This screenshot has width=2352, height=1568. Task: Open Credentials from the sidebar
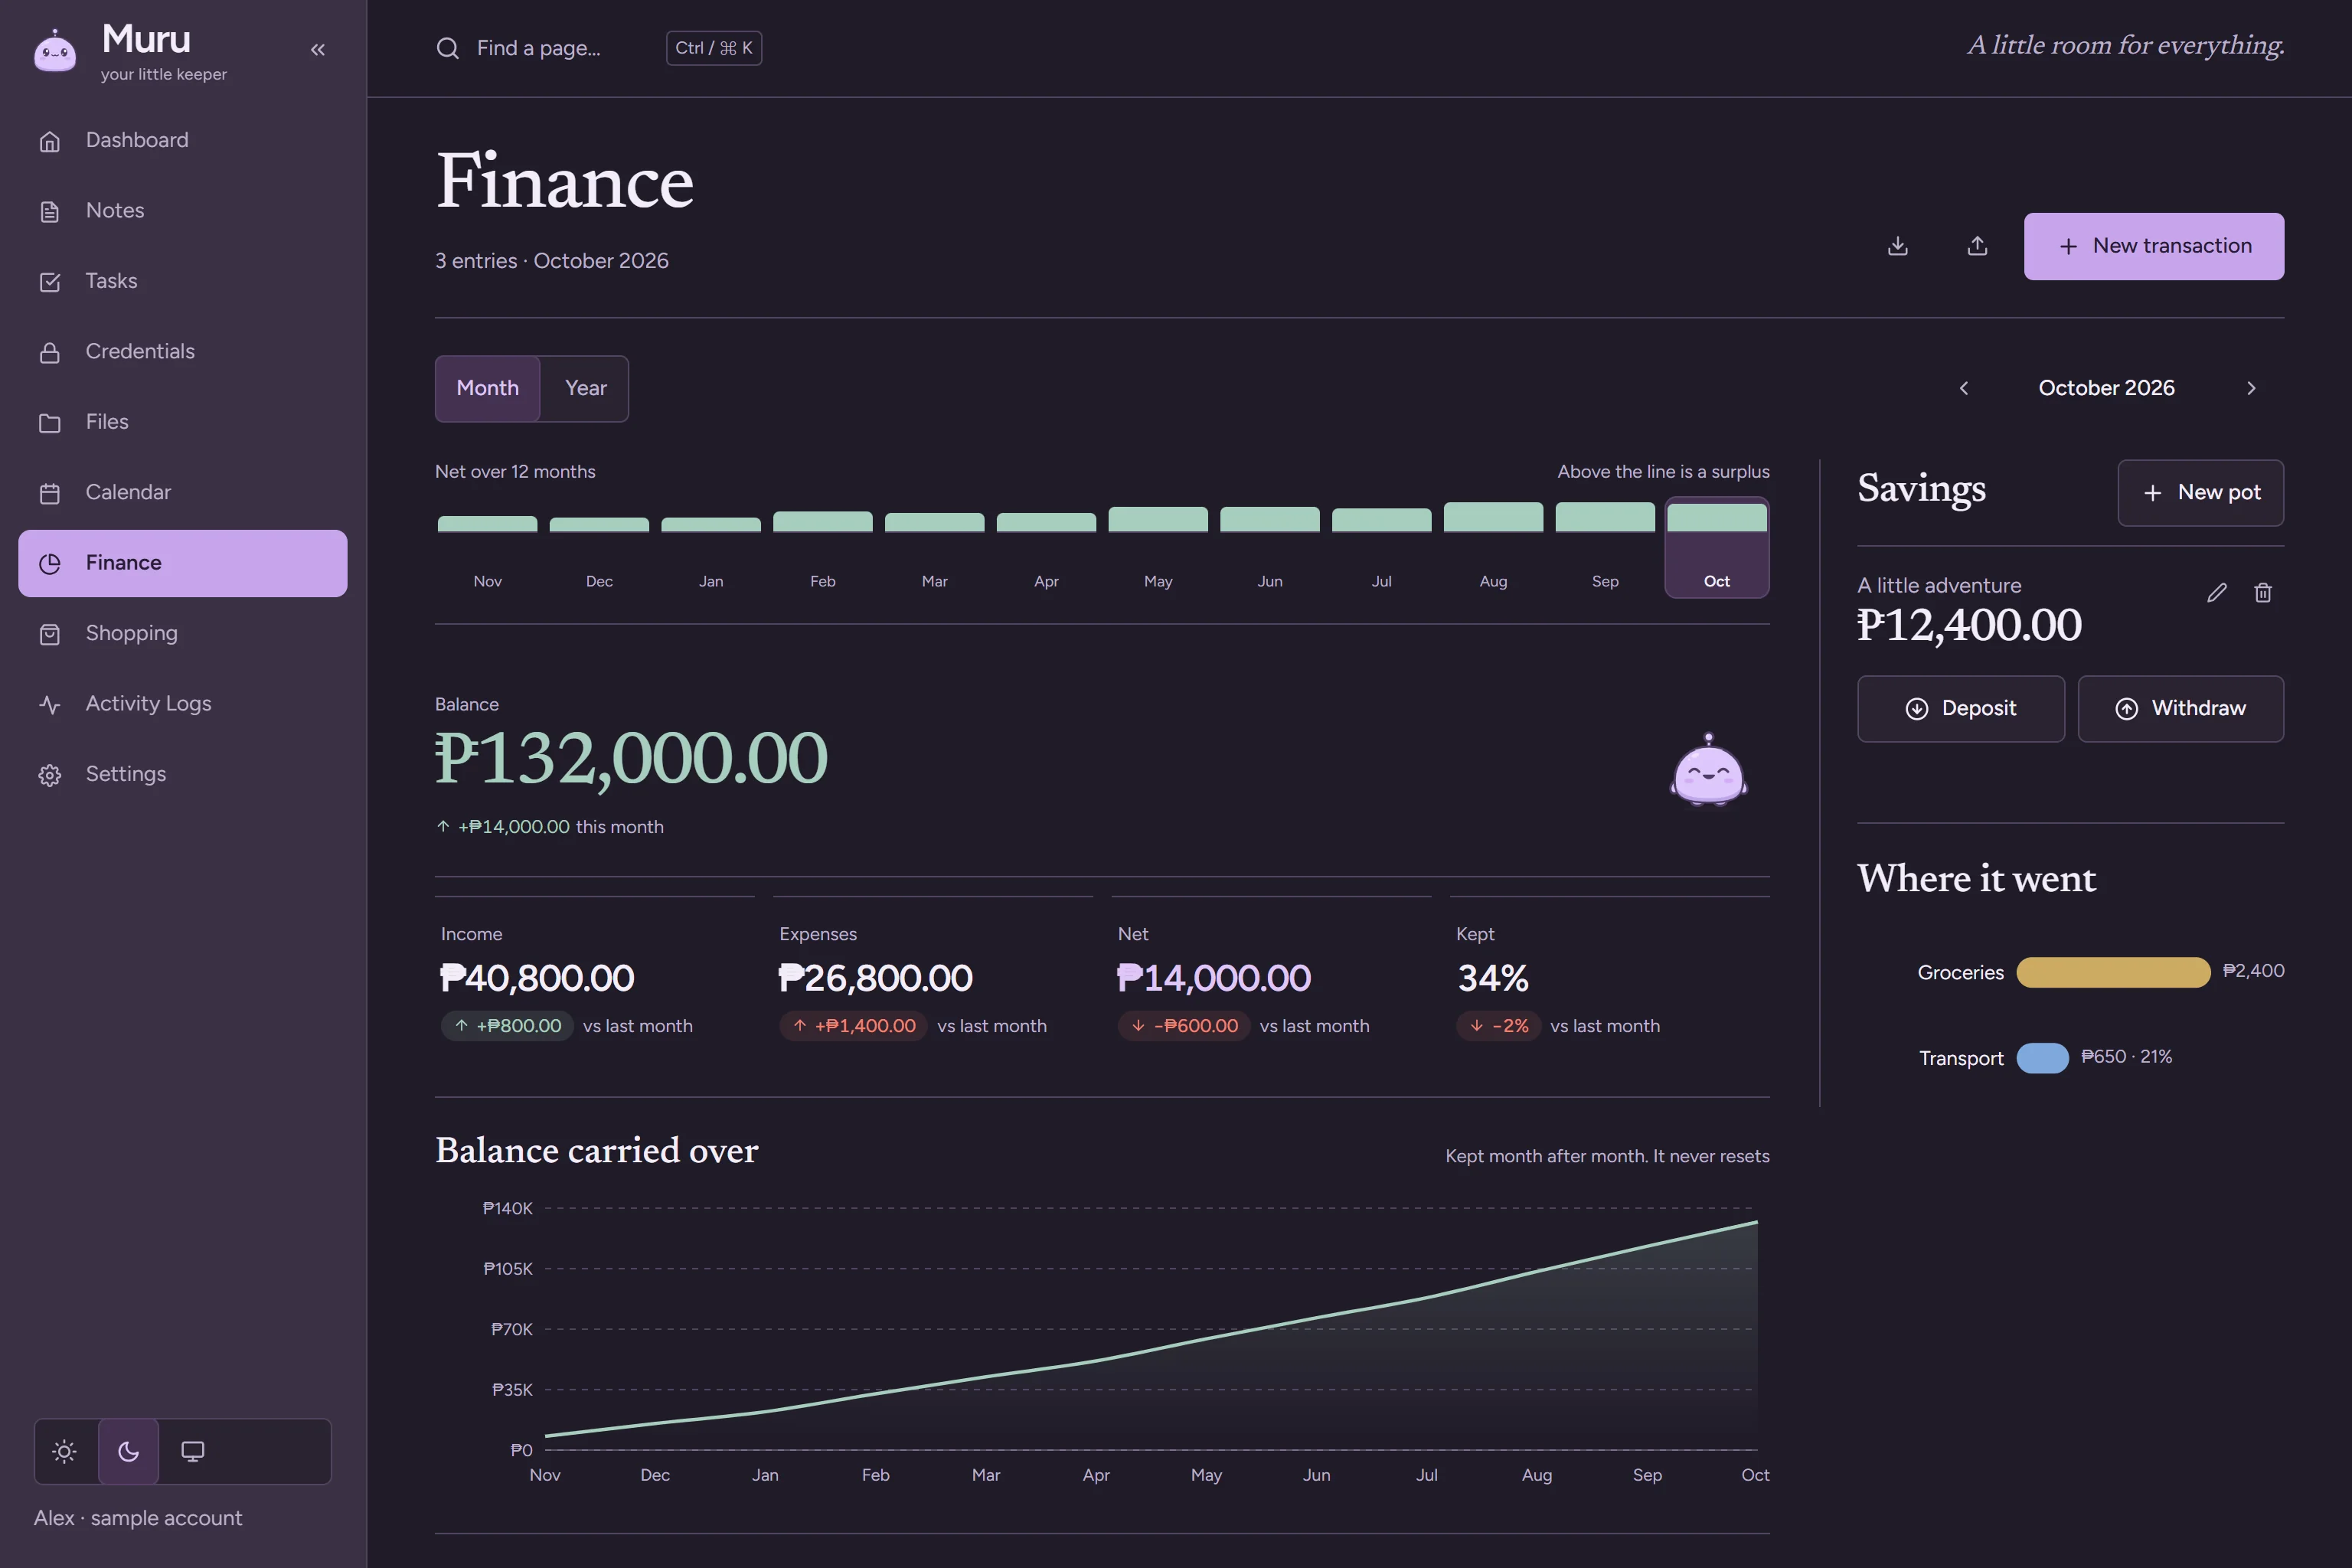click(183, 352)
